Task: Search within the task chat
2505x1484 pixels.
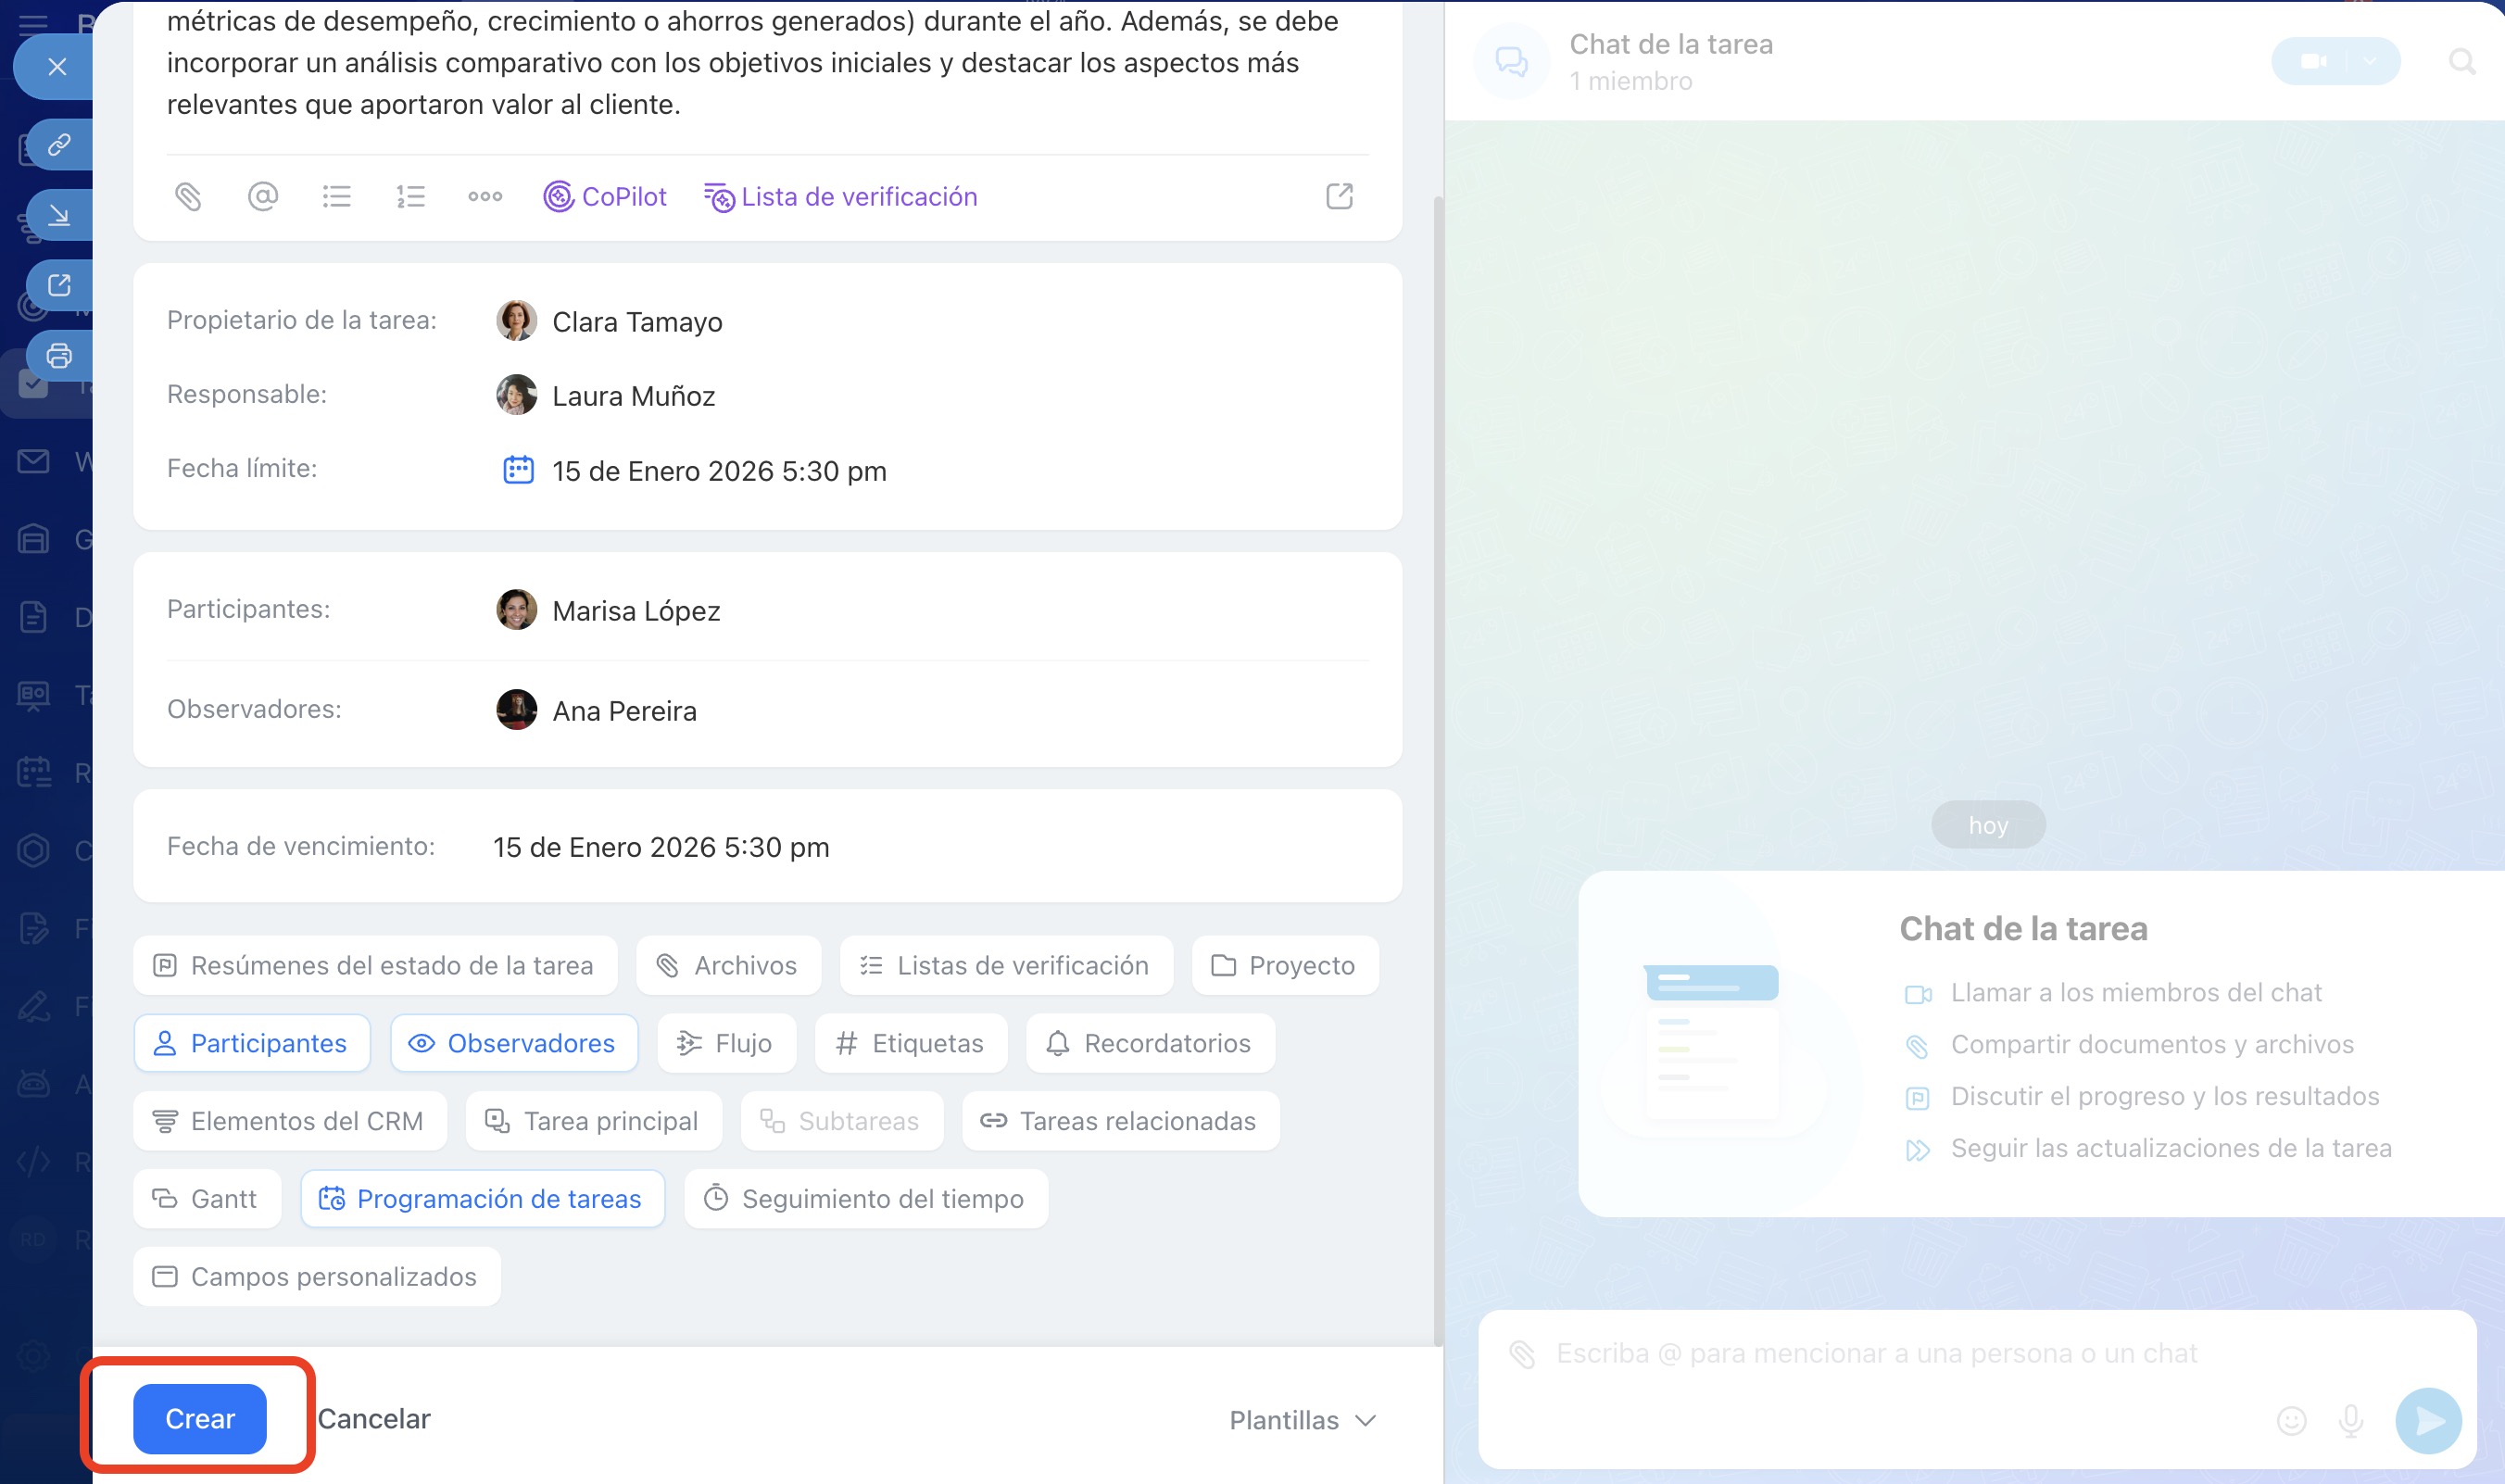Action: pos(2461,62)
